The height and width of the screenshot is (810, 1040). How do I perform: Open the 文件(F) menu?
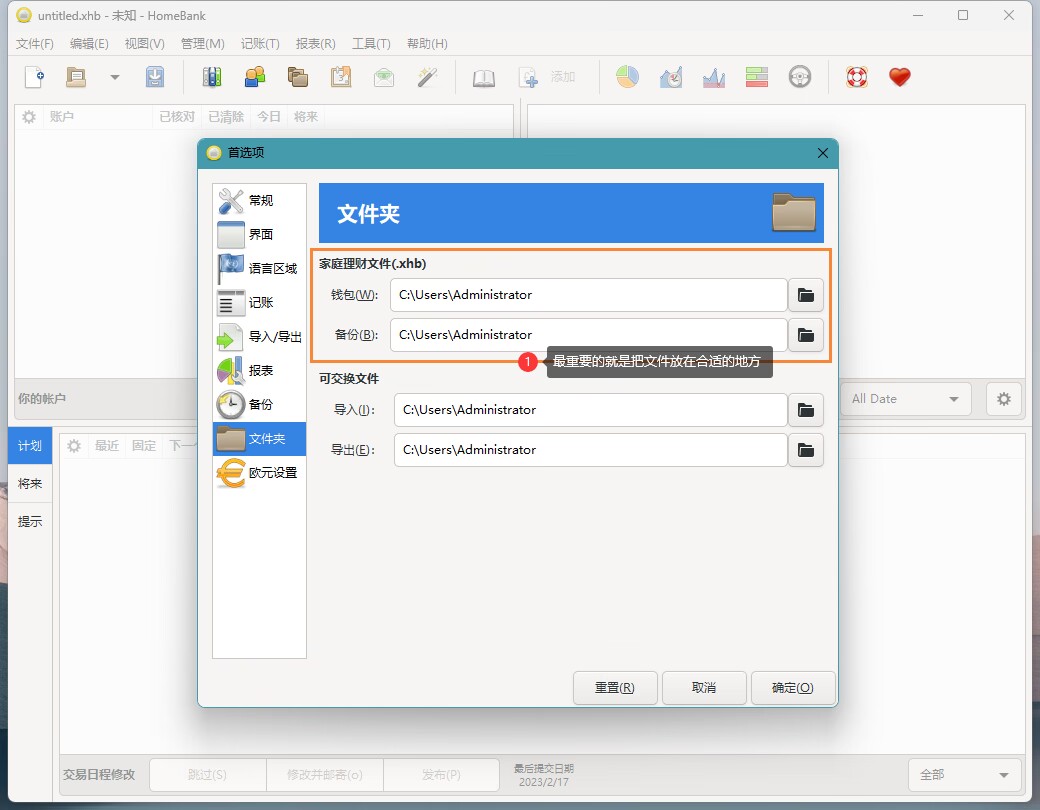(x=34, y=44)
